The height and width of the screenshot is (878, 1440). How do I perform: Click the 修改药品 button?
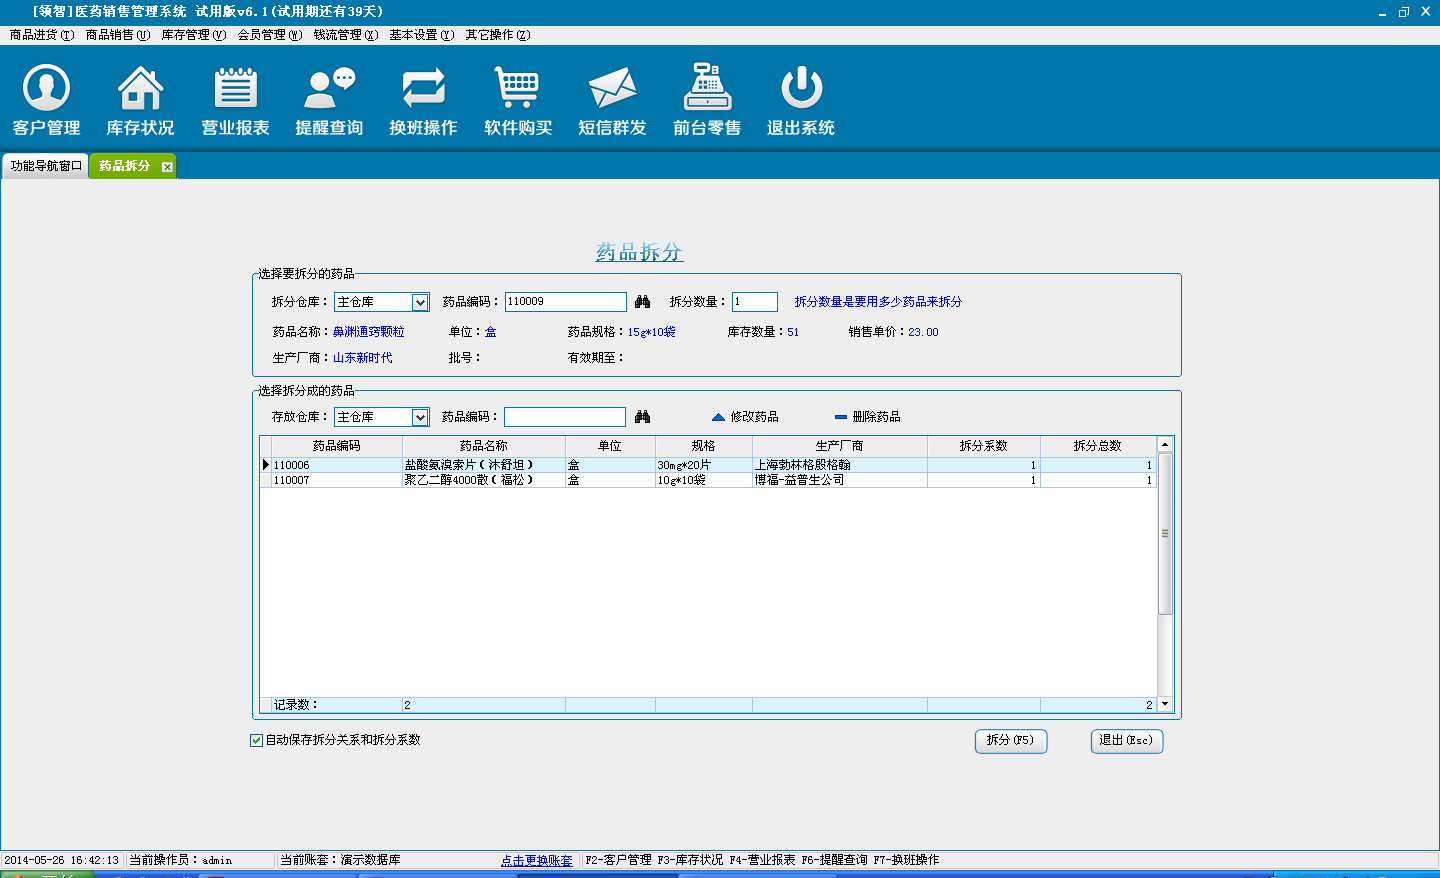(745, 417)
